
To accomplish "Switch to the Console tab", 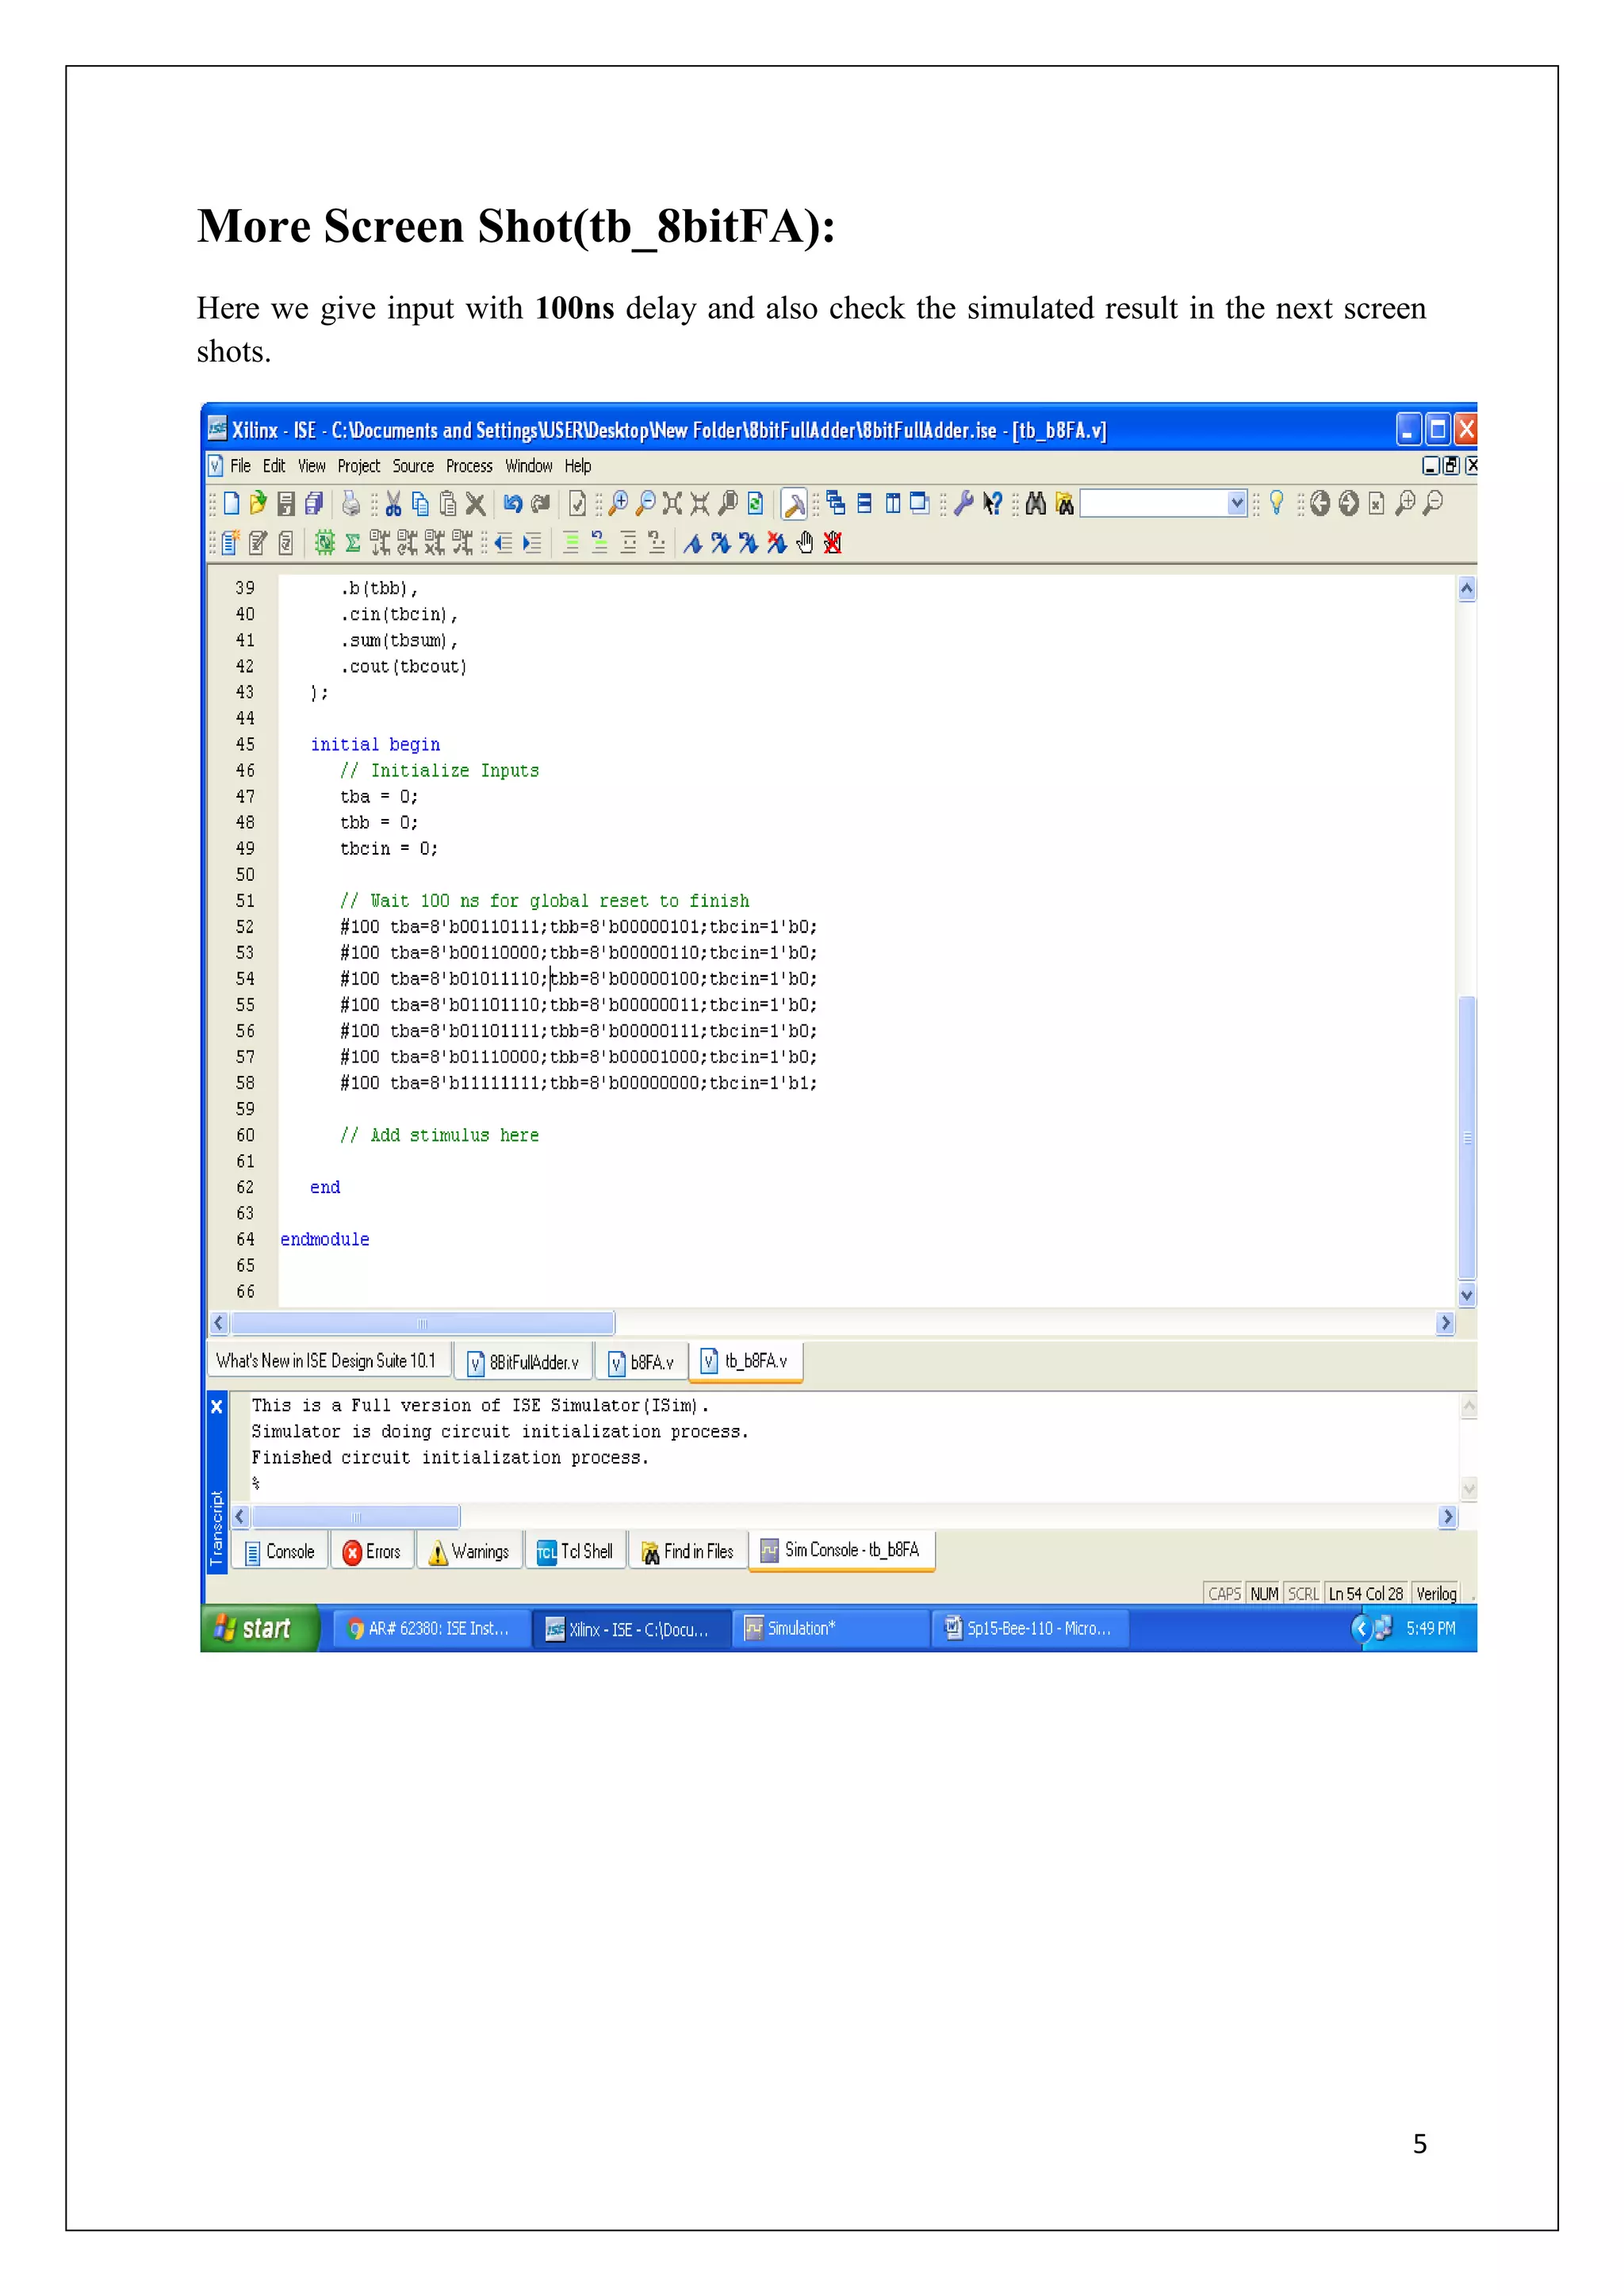I will click(x=280, y=1551).
